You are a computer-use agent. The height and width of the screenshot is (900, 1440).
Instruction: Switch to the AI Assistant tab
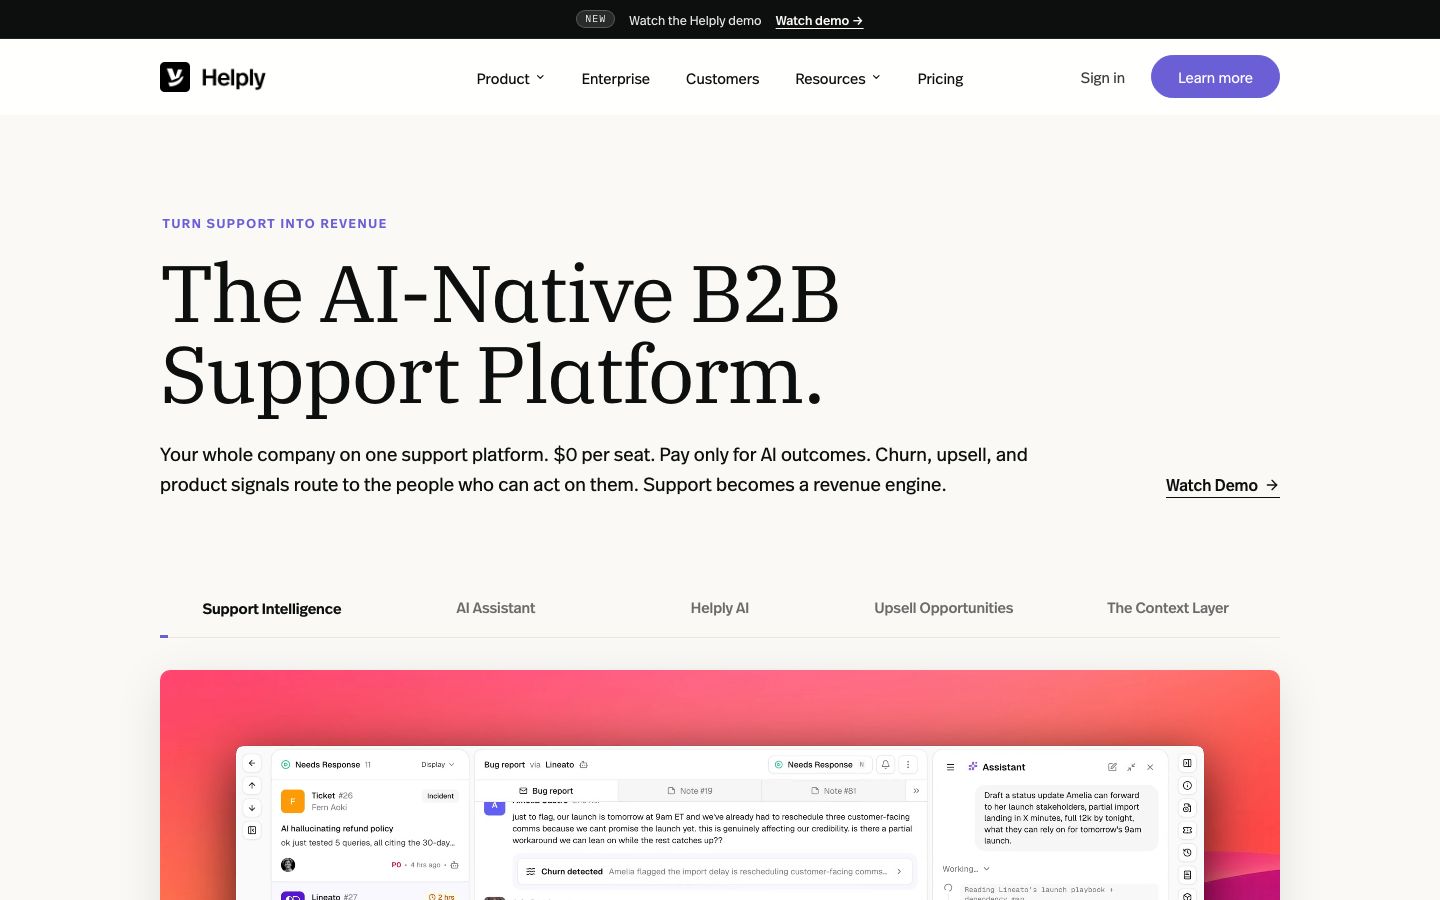pyautogui.click(x=496, y=608)
